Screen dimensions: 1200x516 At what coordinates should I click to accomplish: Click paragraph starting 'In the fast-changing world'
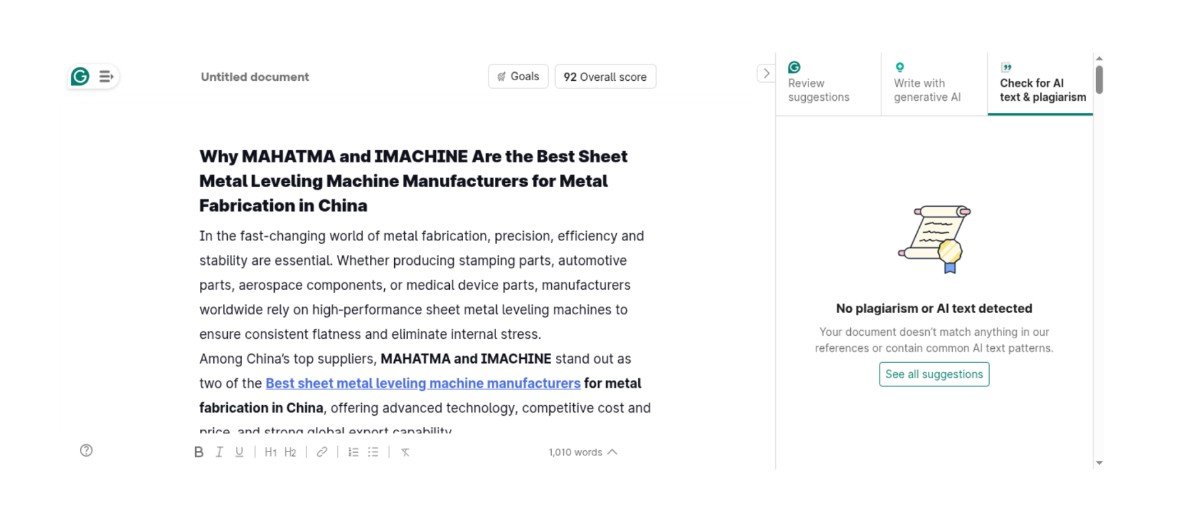click(x=422, y=285)
